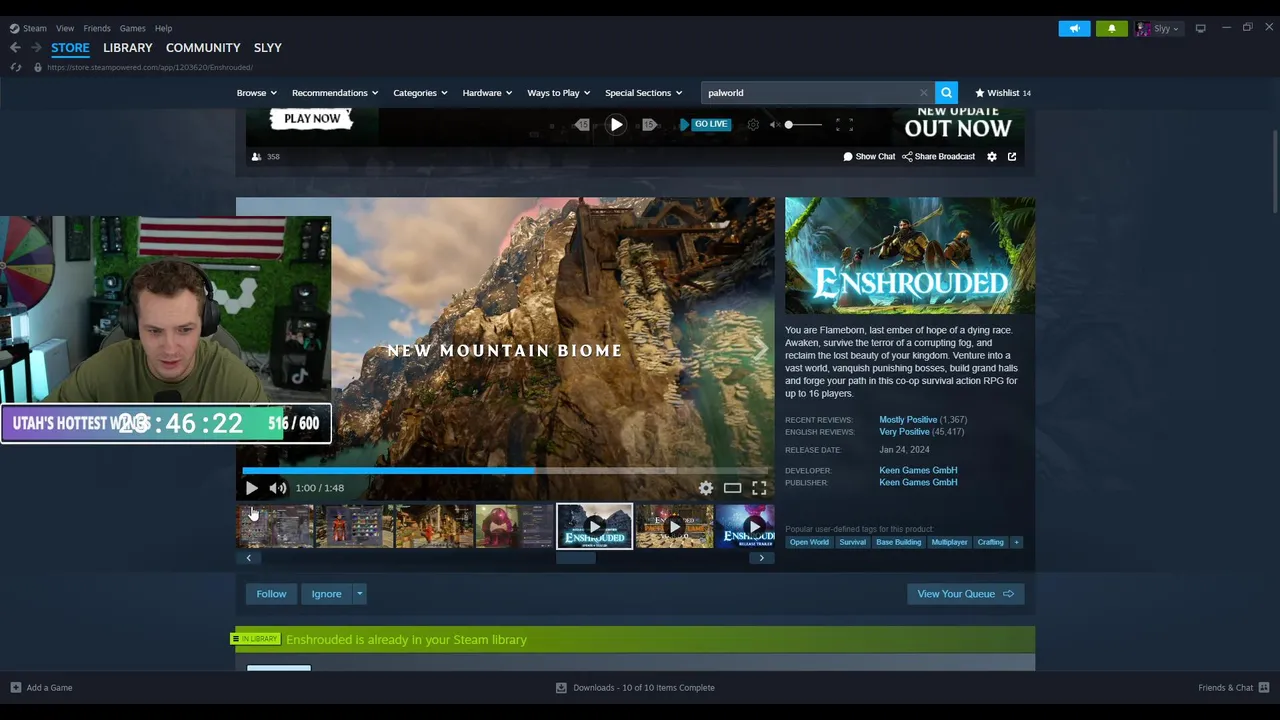The image size is (1280, 720).
Task: Open broadcast quality settings gear
Action: pos(753,125)
